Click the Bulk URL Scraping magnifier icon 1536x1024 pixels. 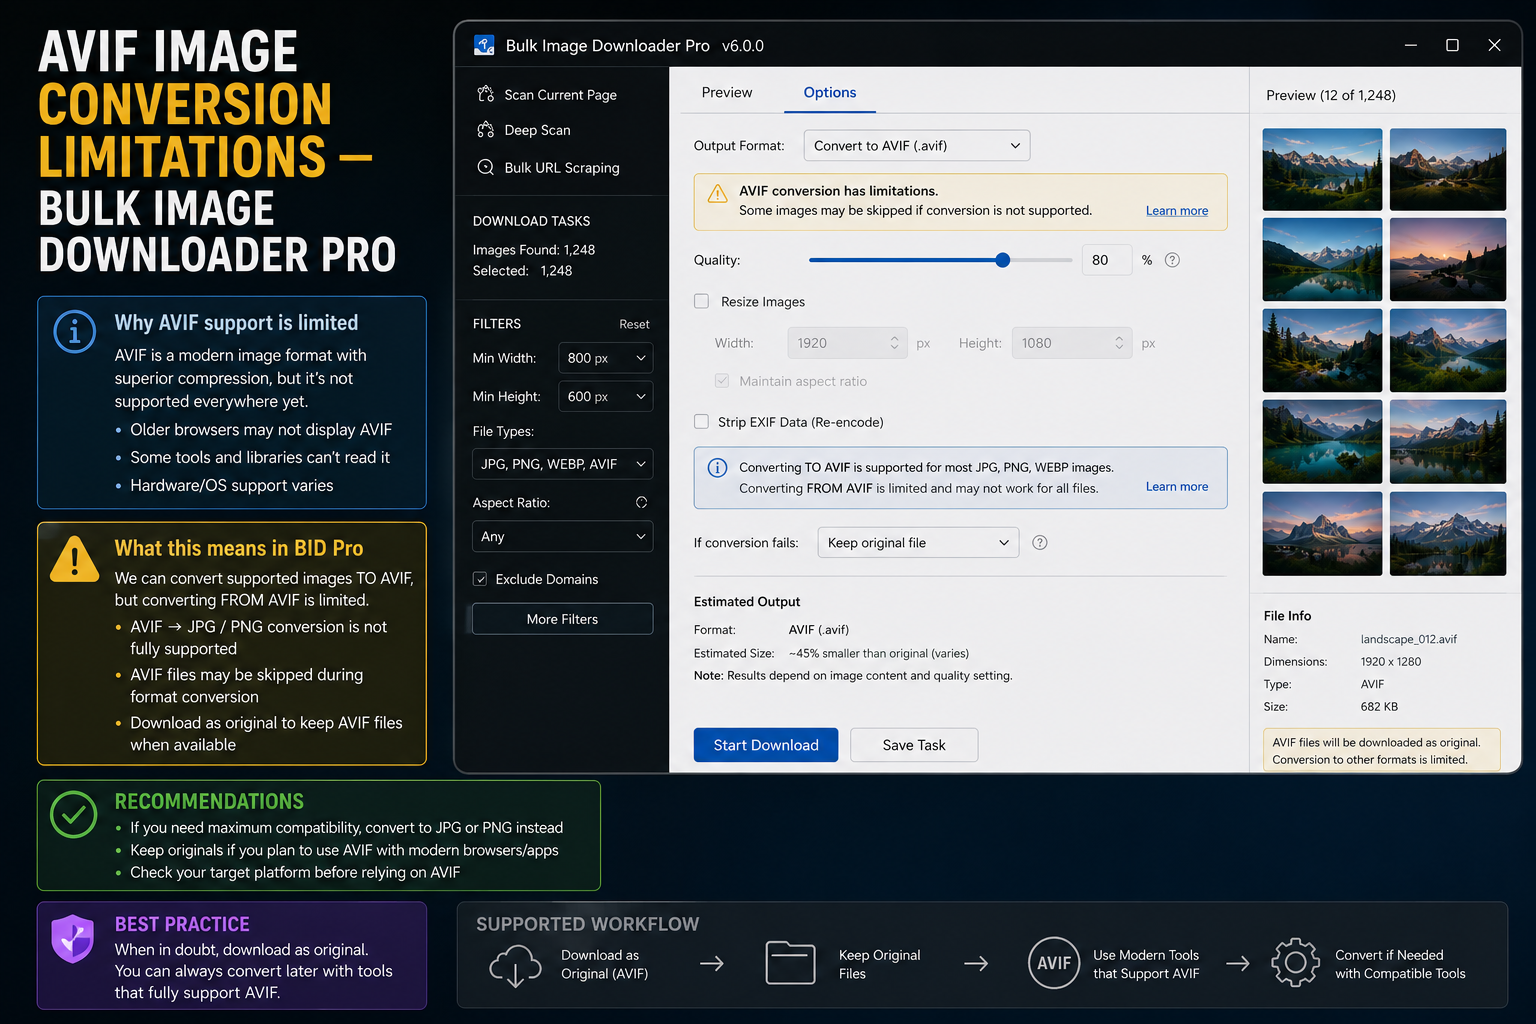[x=486, y=167]
